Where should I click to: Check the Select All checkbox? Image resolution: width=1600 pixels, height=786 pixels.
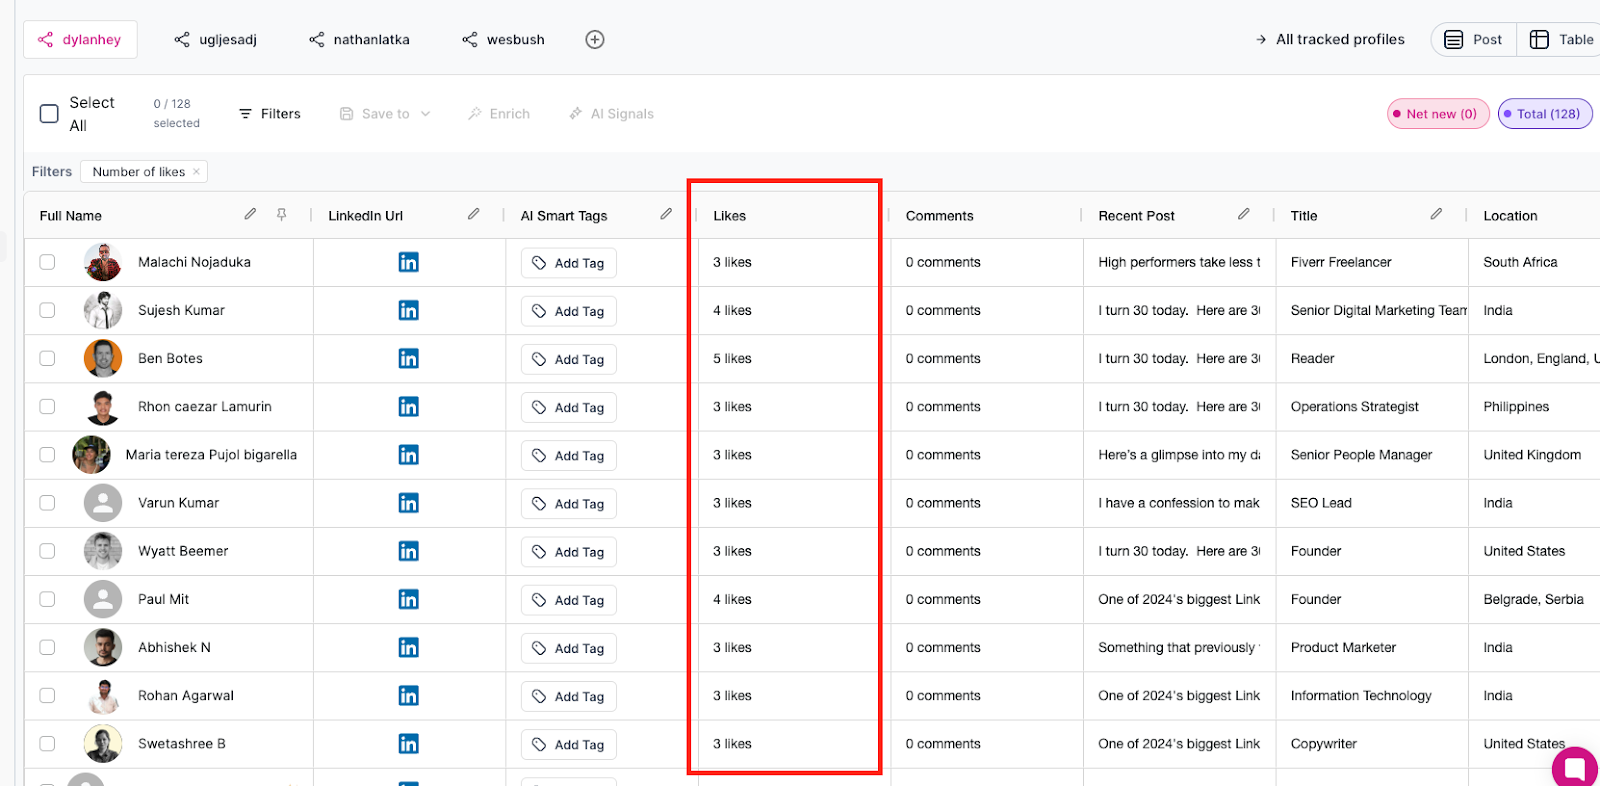pos(49,114)
